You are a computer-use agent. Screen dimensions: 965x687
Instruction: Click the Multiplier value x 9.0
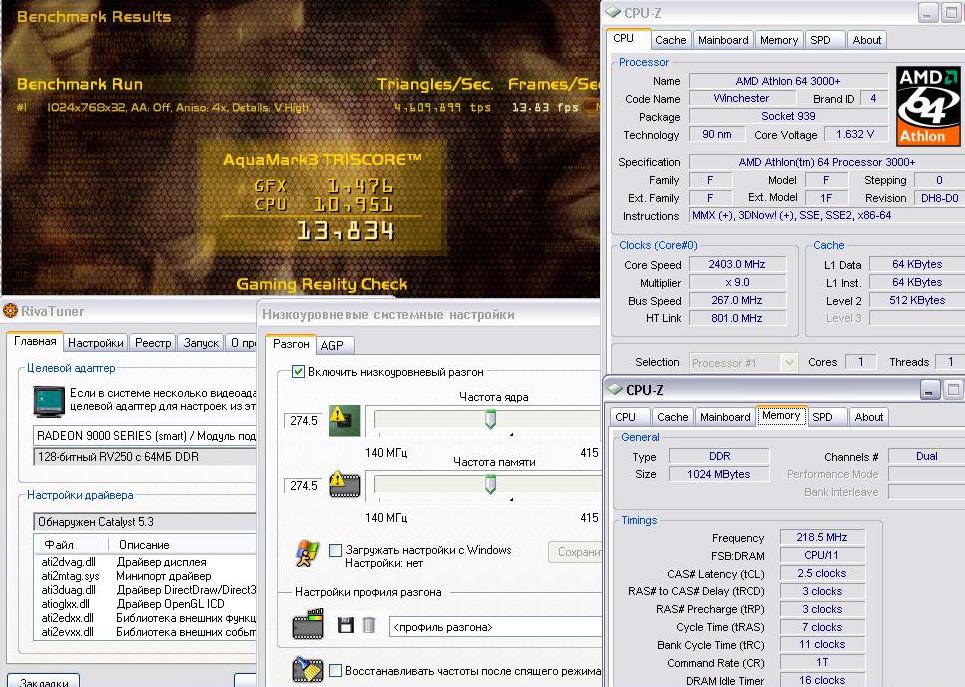point(737,283)
